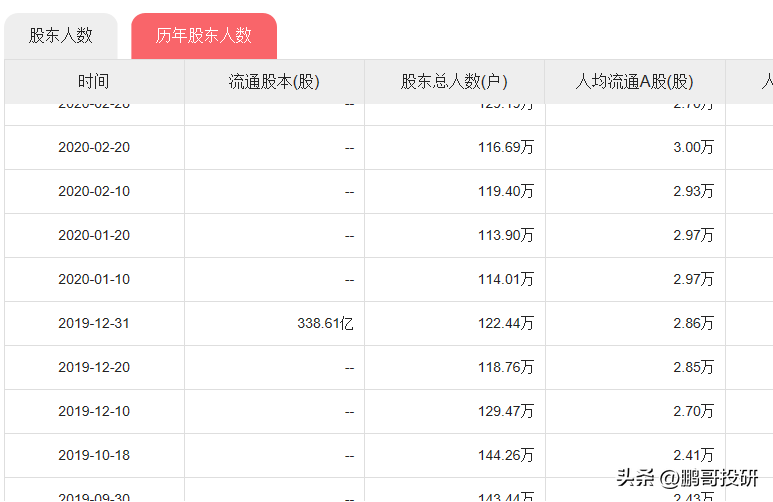
Task: Click the 股东总人数(户) column header
Action: click(454, 82)
